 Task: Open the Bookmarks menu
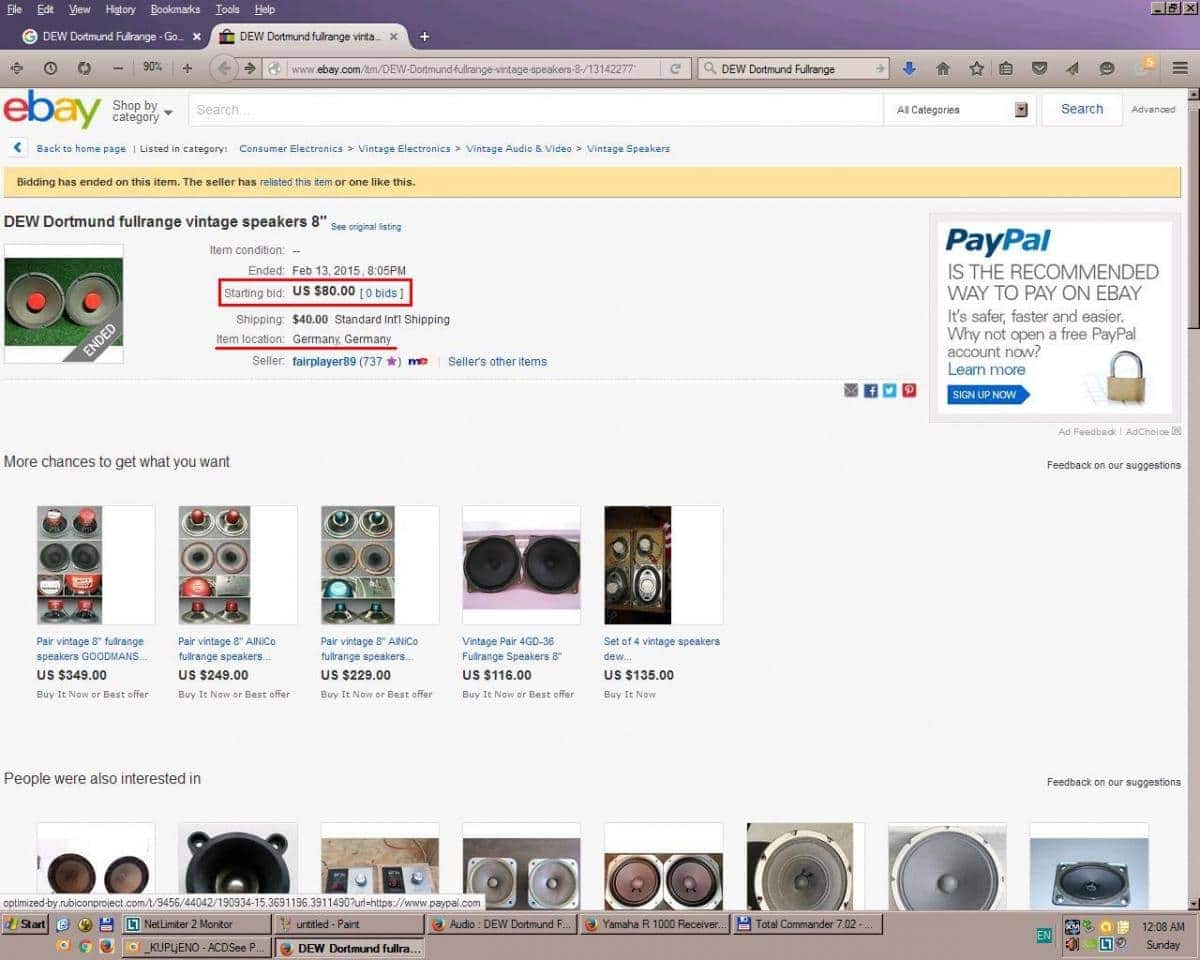pyautogui.click(x=175, y=9)
